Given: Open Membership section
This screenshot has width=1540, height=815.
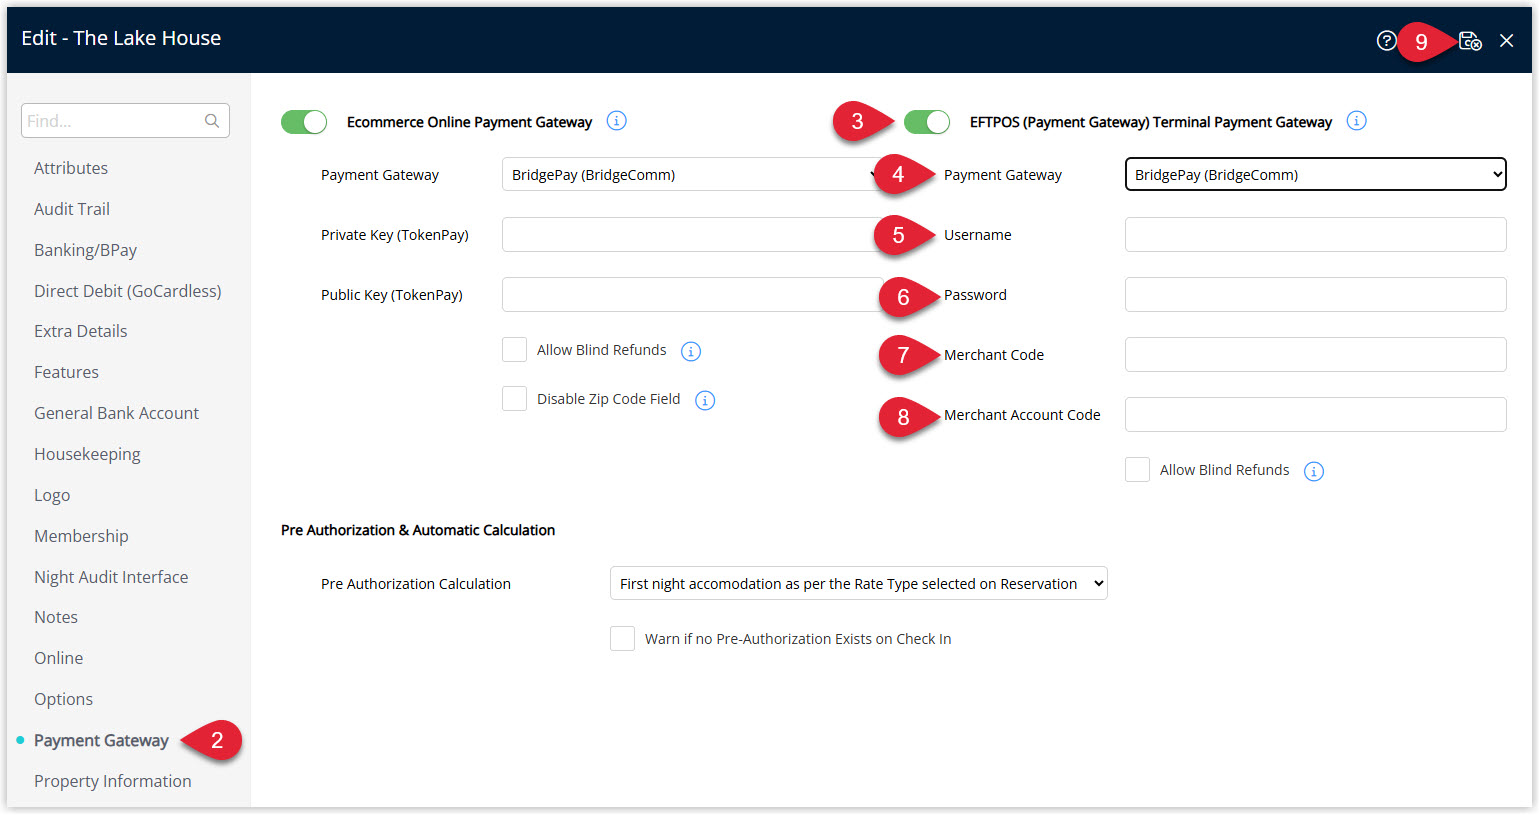Looking at the screenshot, I should (81, 536).
